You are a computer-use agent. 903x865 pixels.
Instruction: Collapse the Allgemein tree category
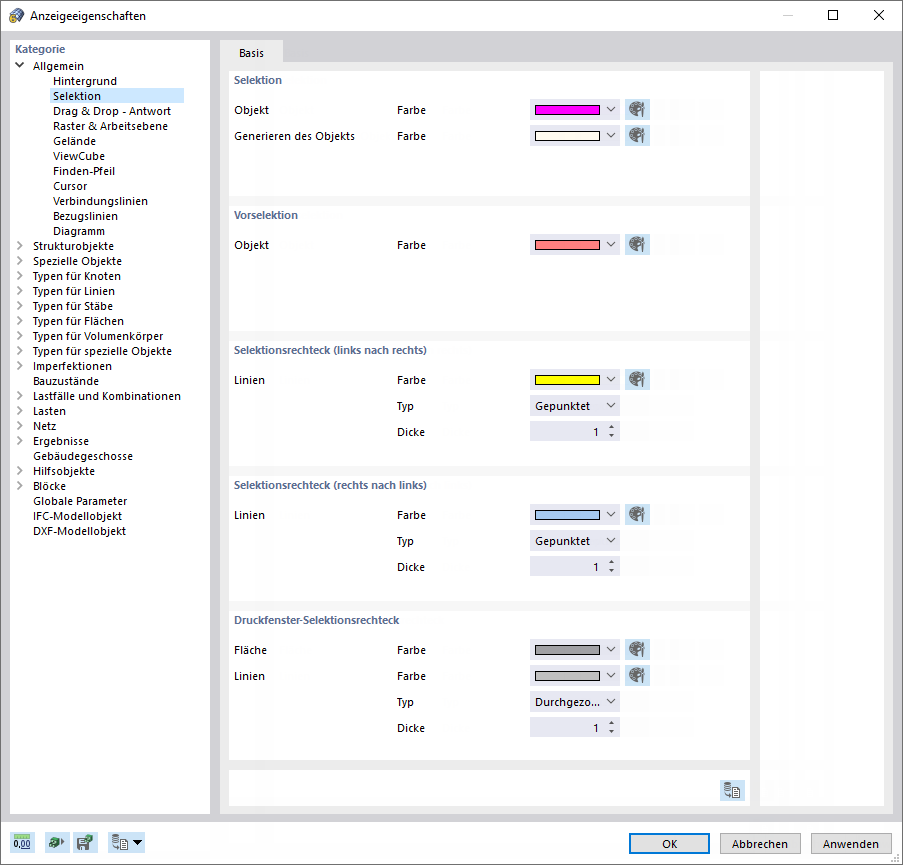(x=20, y=65)
